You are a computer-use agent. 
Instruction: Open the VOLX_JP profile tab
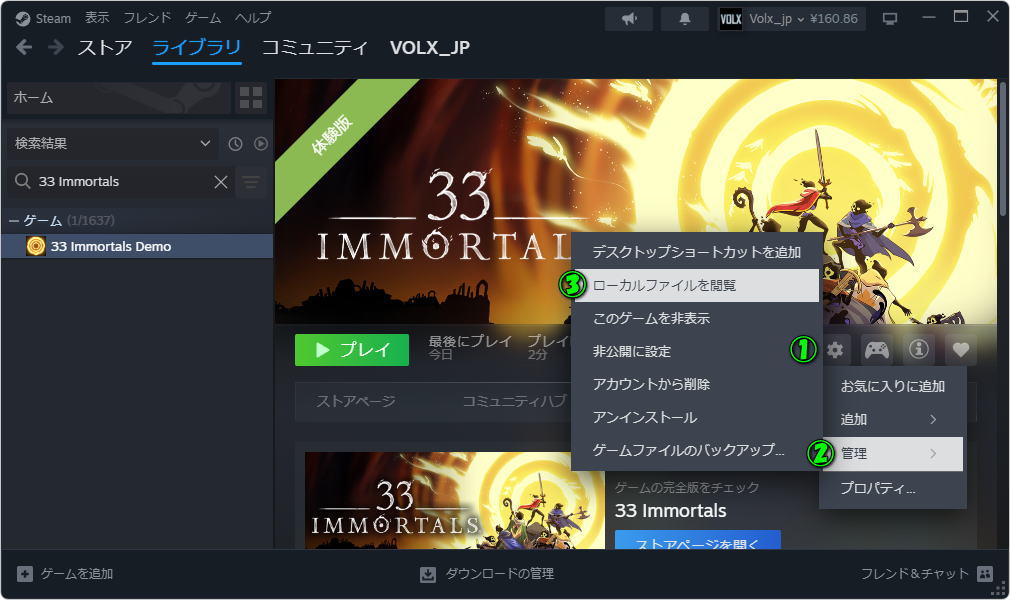[x=430, y=48]
